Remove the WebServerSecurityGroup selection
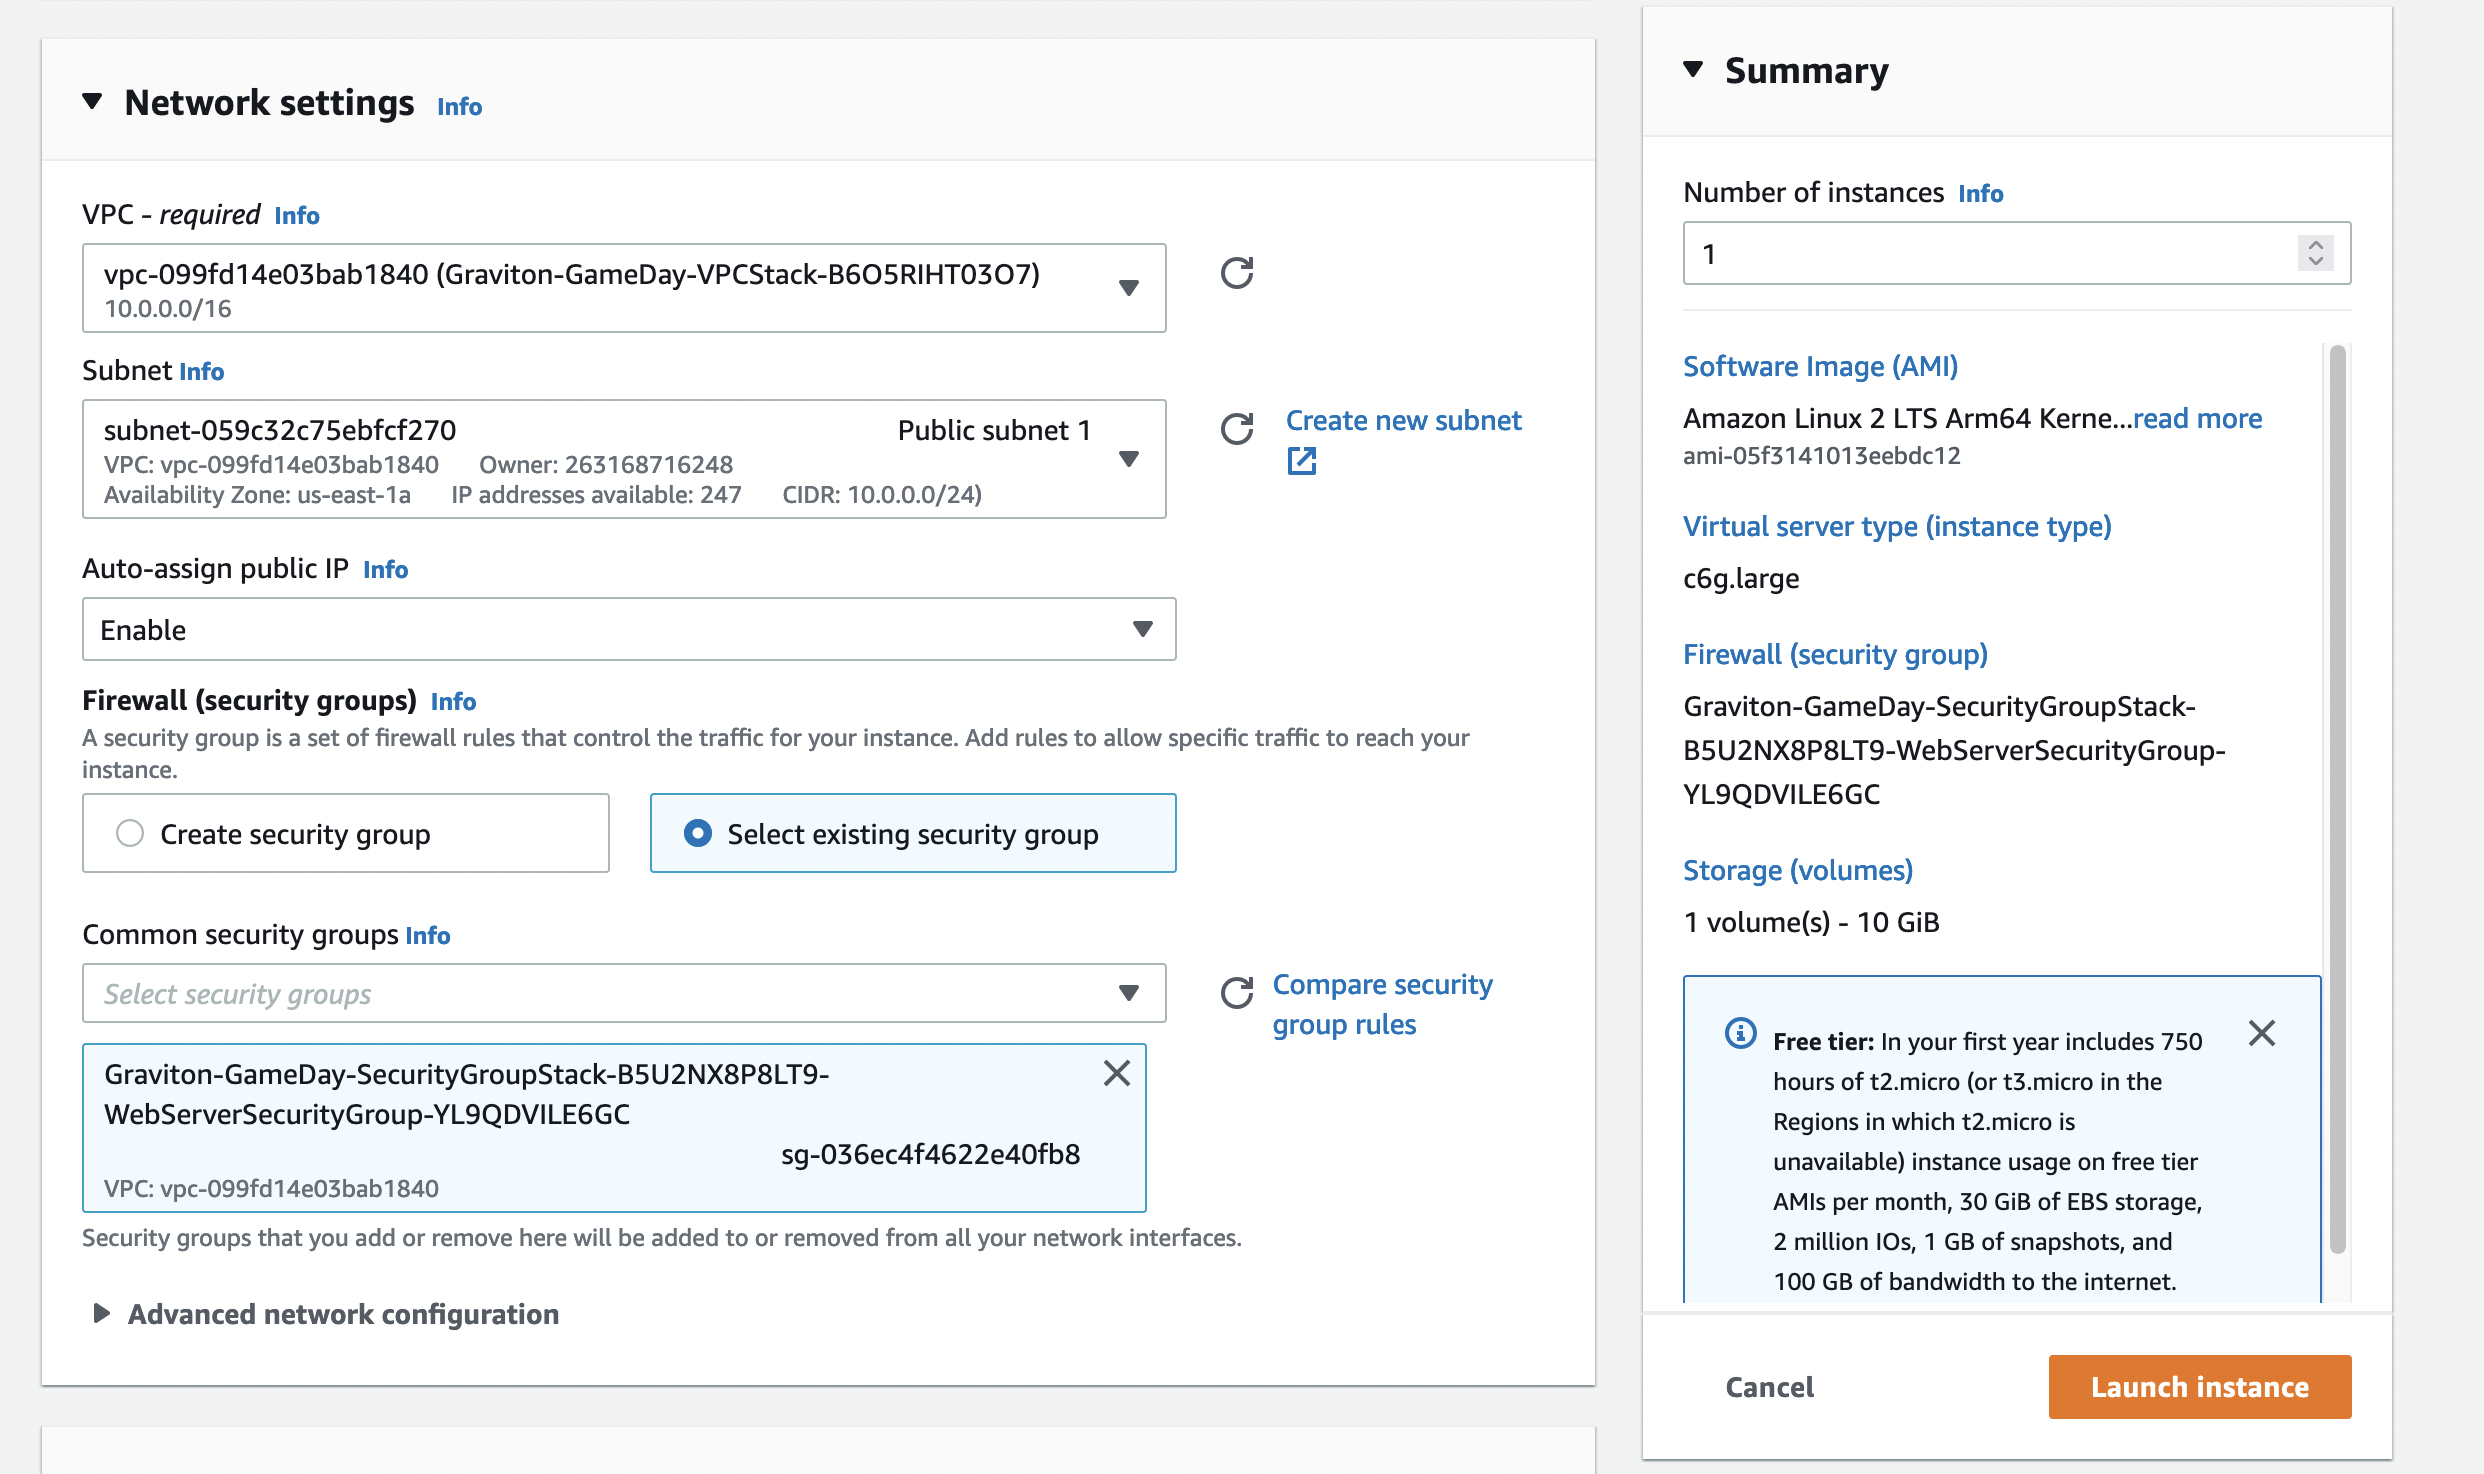 1116,1073
